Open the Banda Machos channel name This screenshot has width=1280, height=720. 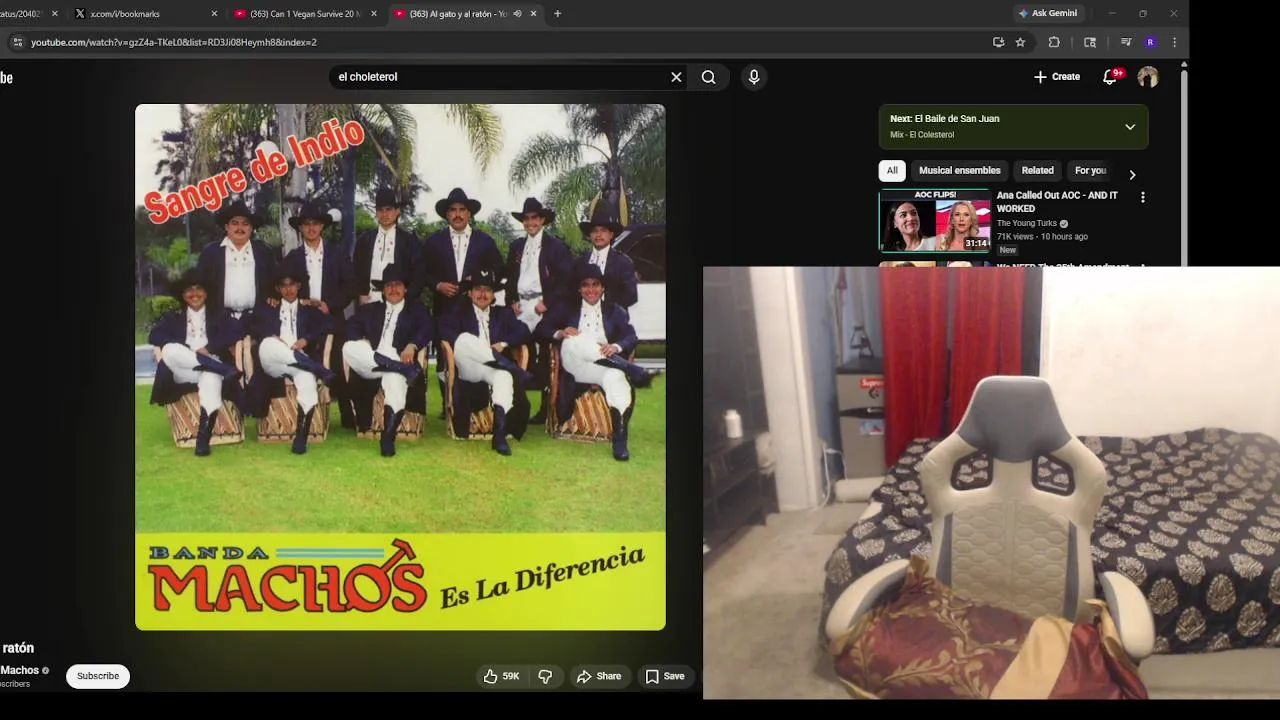coord(20,670)
